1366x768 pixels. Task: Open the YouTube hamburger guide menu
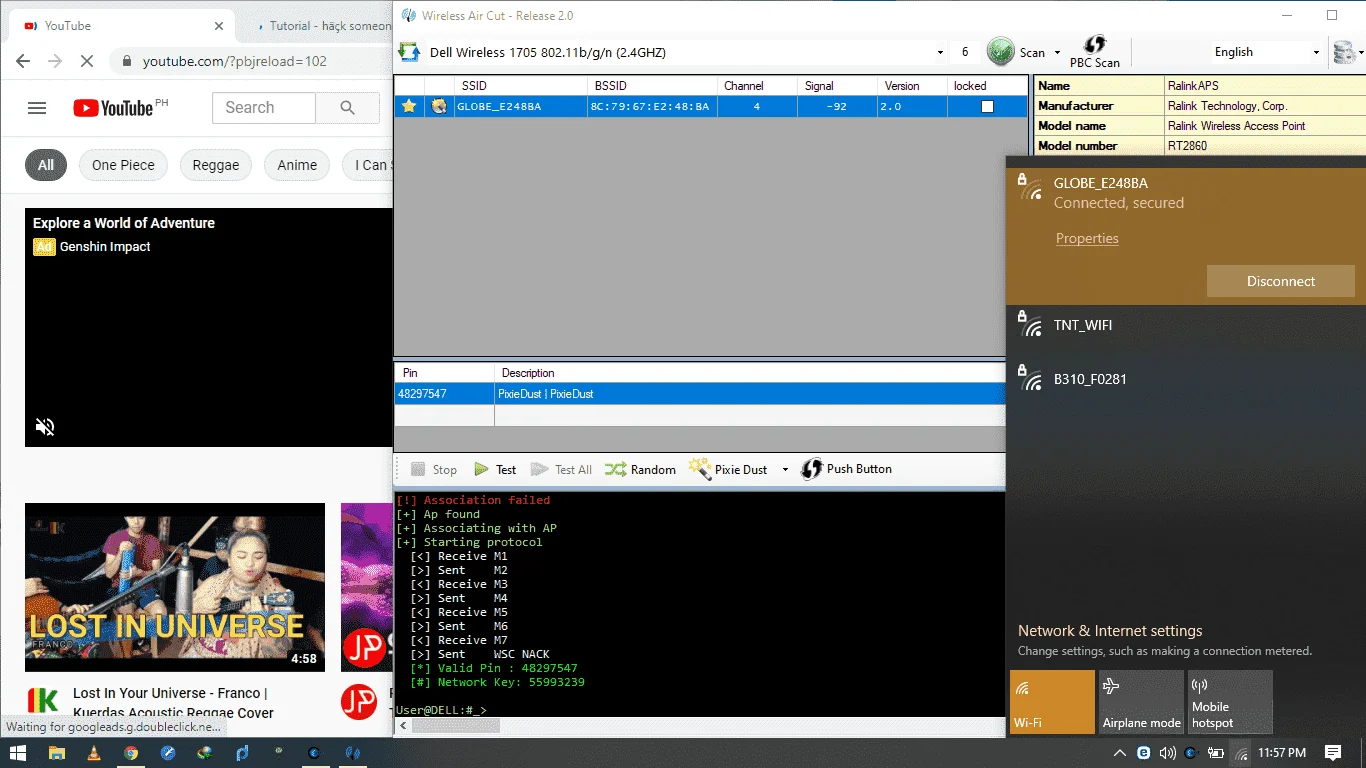tap(37, 108)
